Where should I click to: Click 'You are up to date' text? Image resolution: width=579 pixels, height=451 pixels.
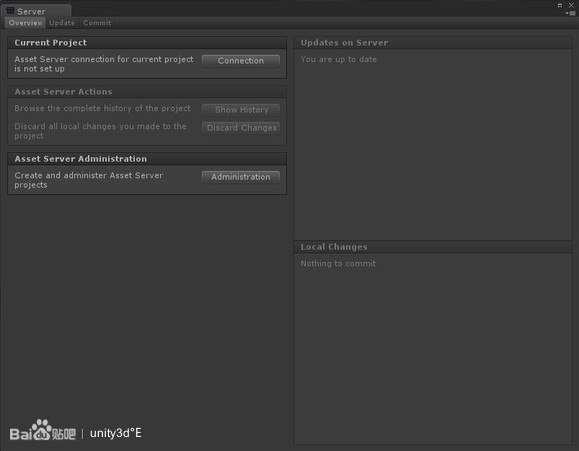(338, 59)
